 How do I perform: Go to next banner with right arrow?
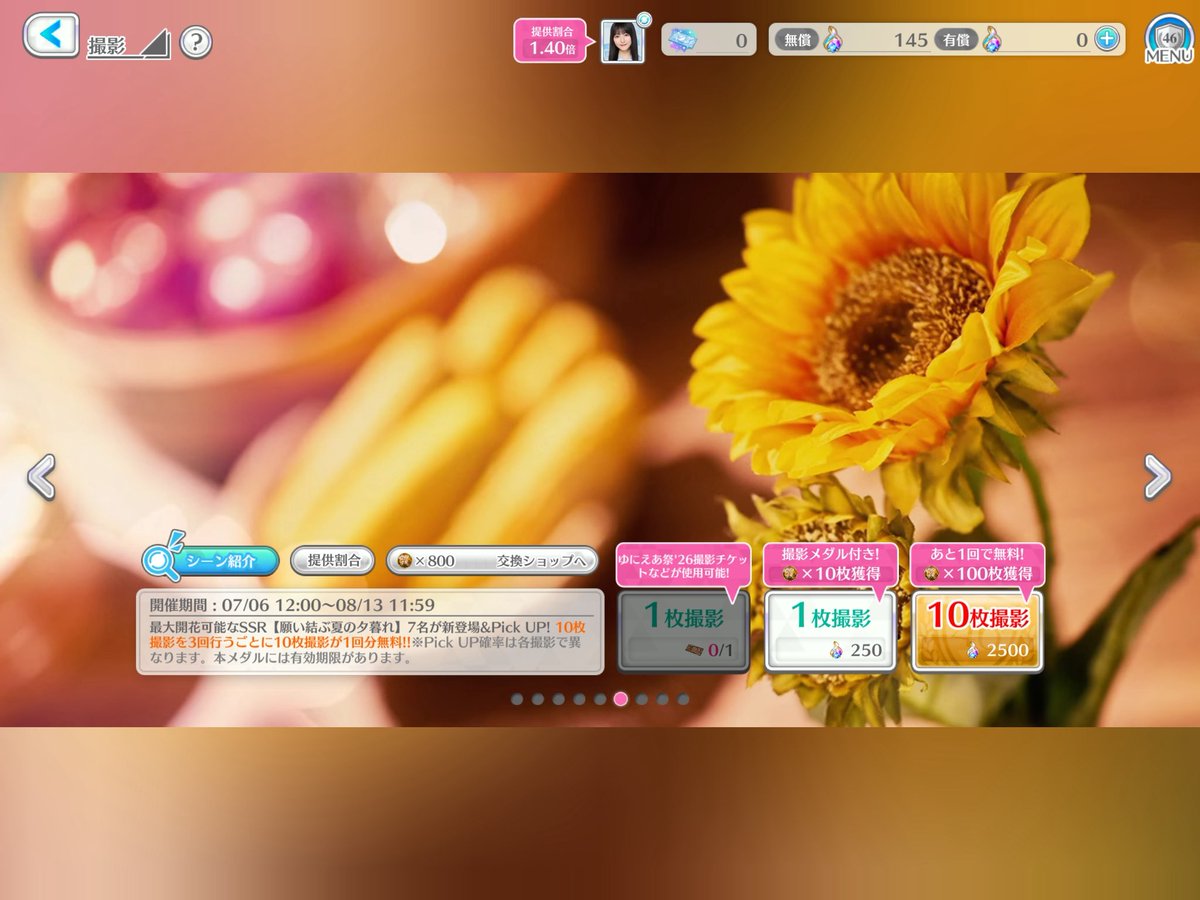pyautogui.click(x=1157, y=476)
